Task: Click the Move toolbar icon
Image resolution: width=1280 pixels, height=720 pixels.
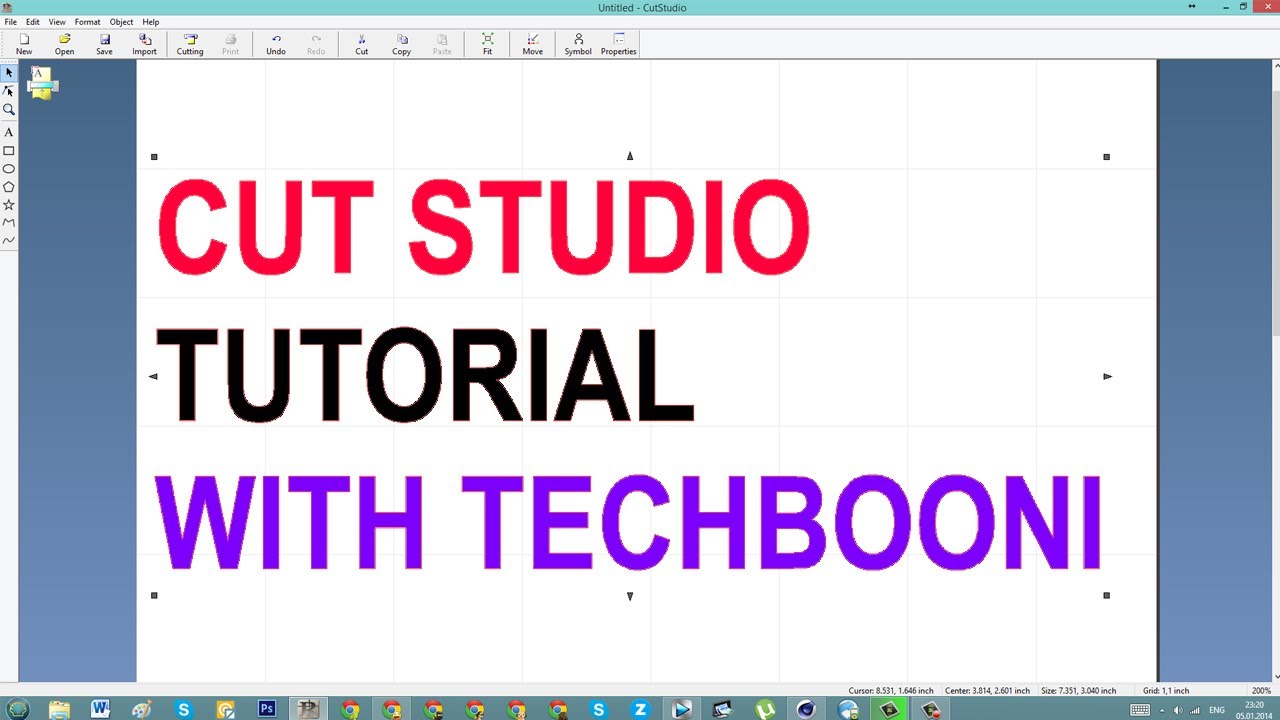Action: [533, 44]
